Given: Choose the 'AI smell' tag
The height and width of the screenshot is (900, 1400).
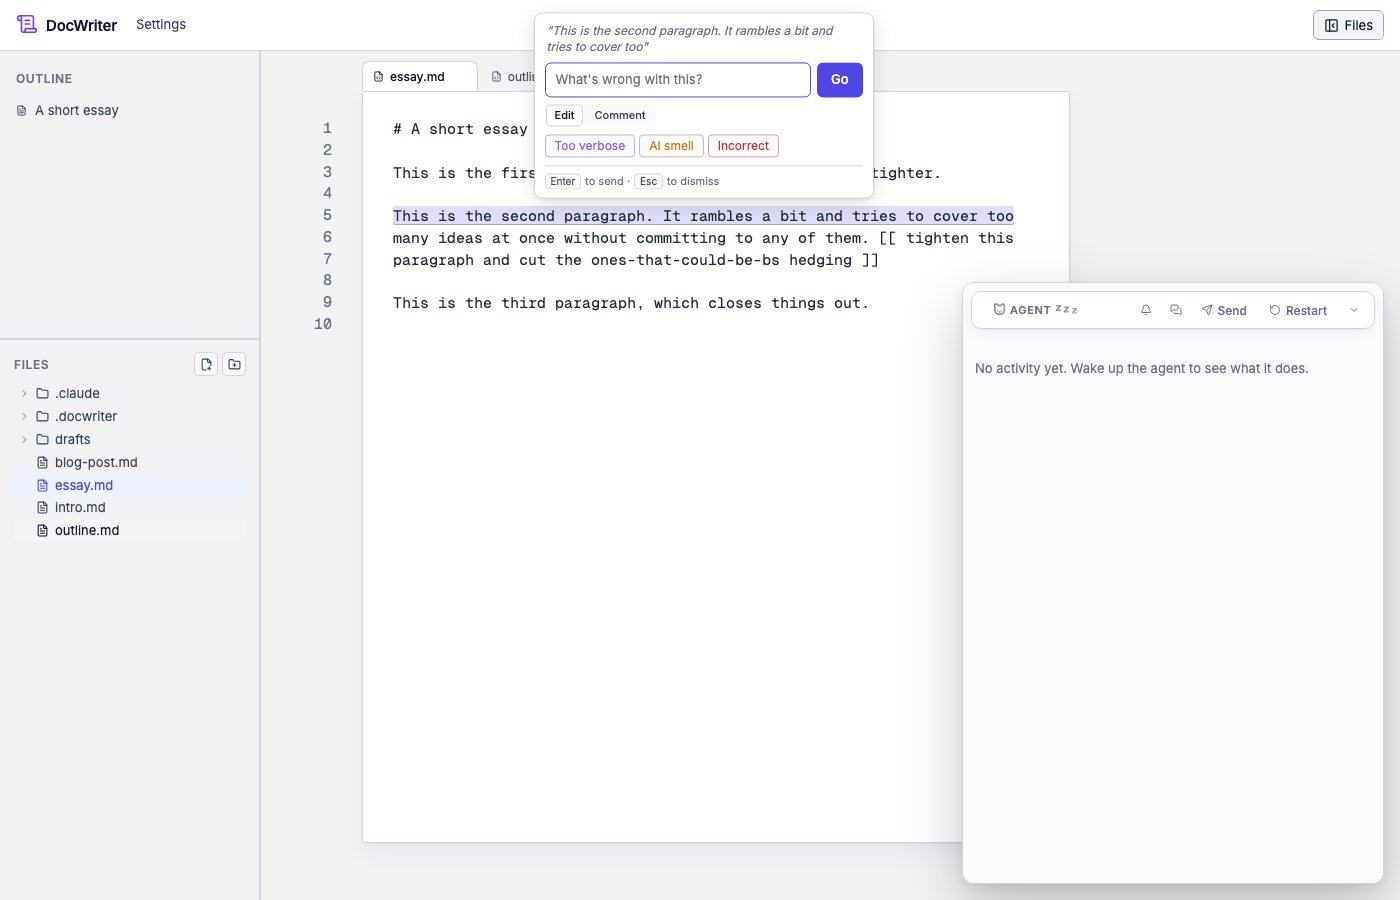Looking at the screenshot, I should point(671,146).
